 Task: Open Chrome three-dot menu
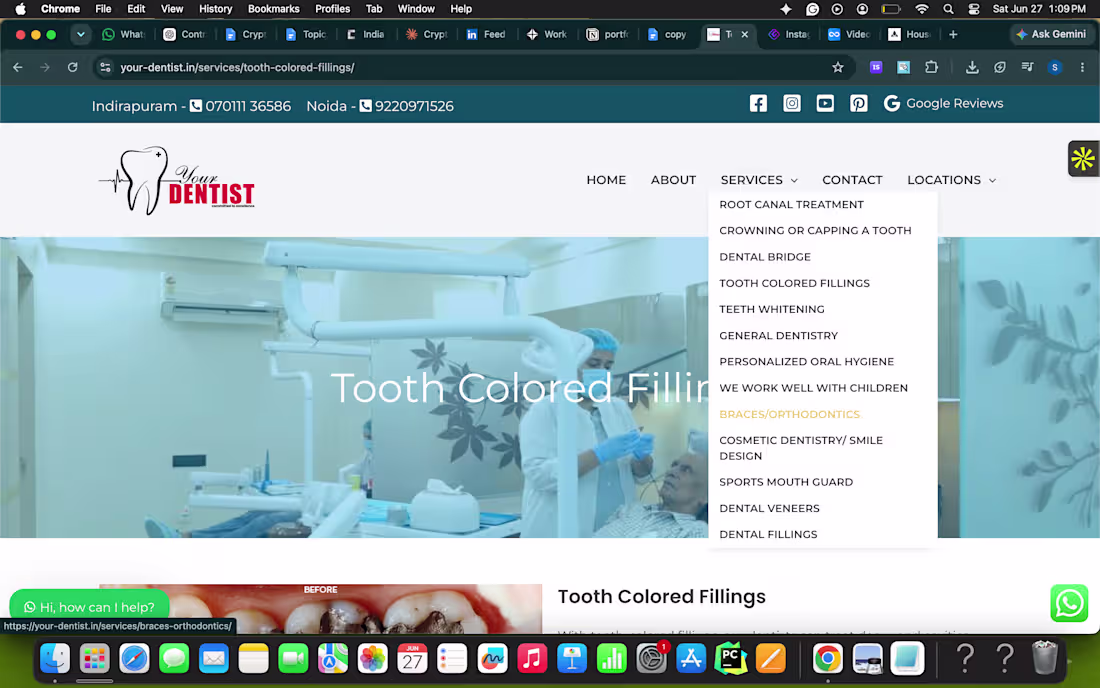click(x=1082, y=67)
